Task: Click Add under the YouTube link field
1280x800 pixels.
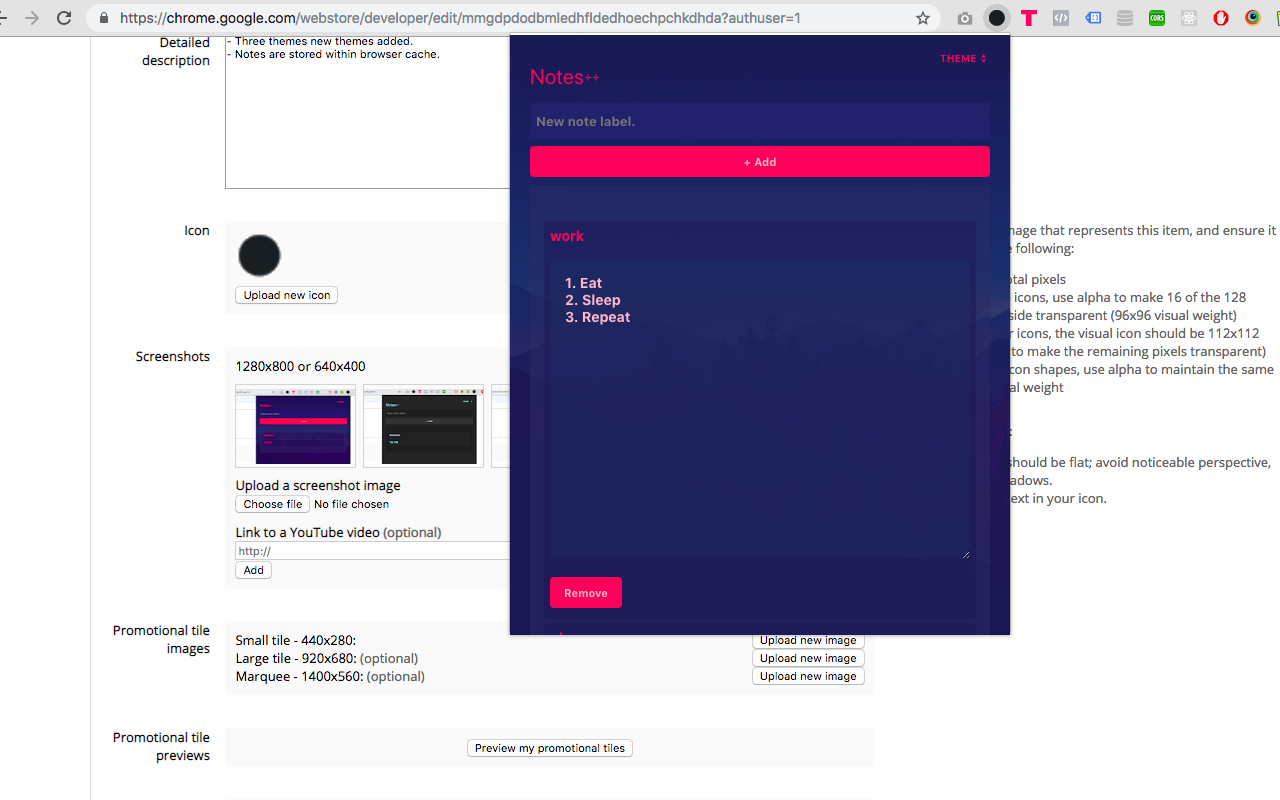Action: pyautogui.click(x=254, y=570)
